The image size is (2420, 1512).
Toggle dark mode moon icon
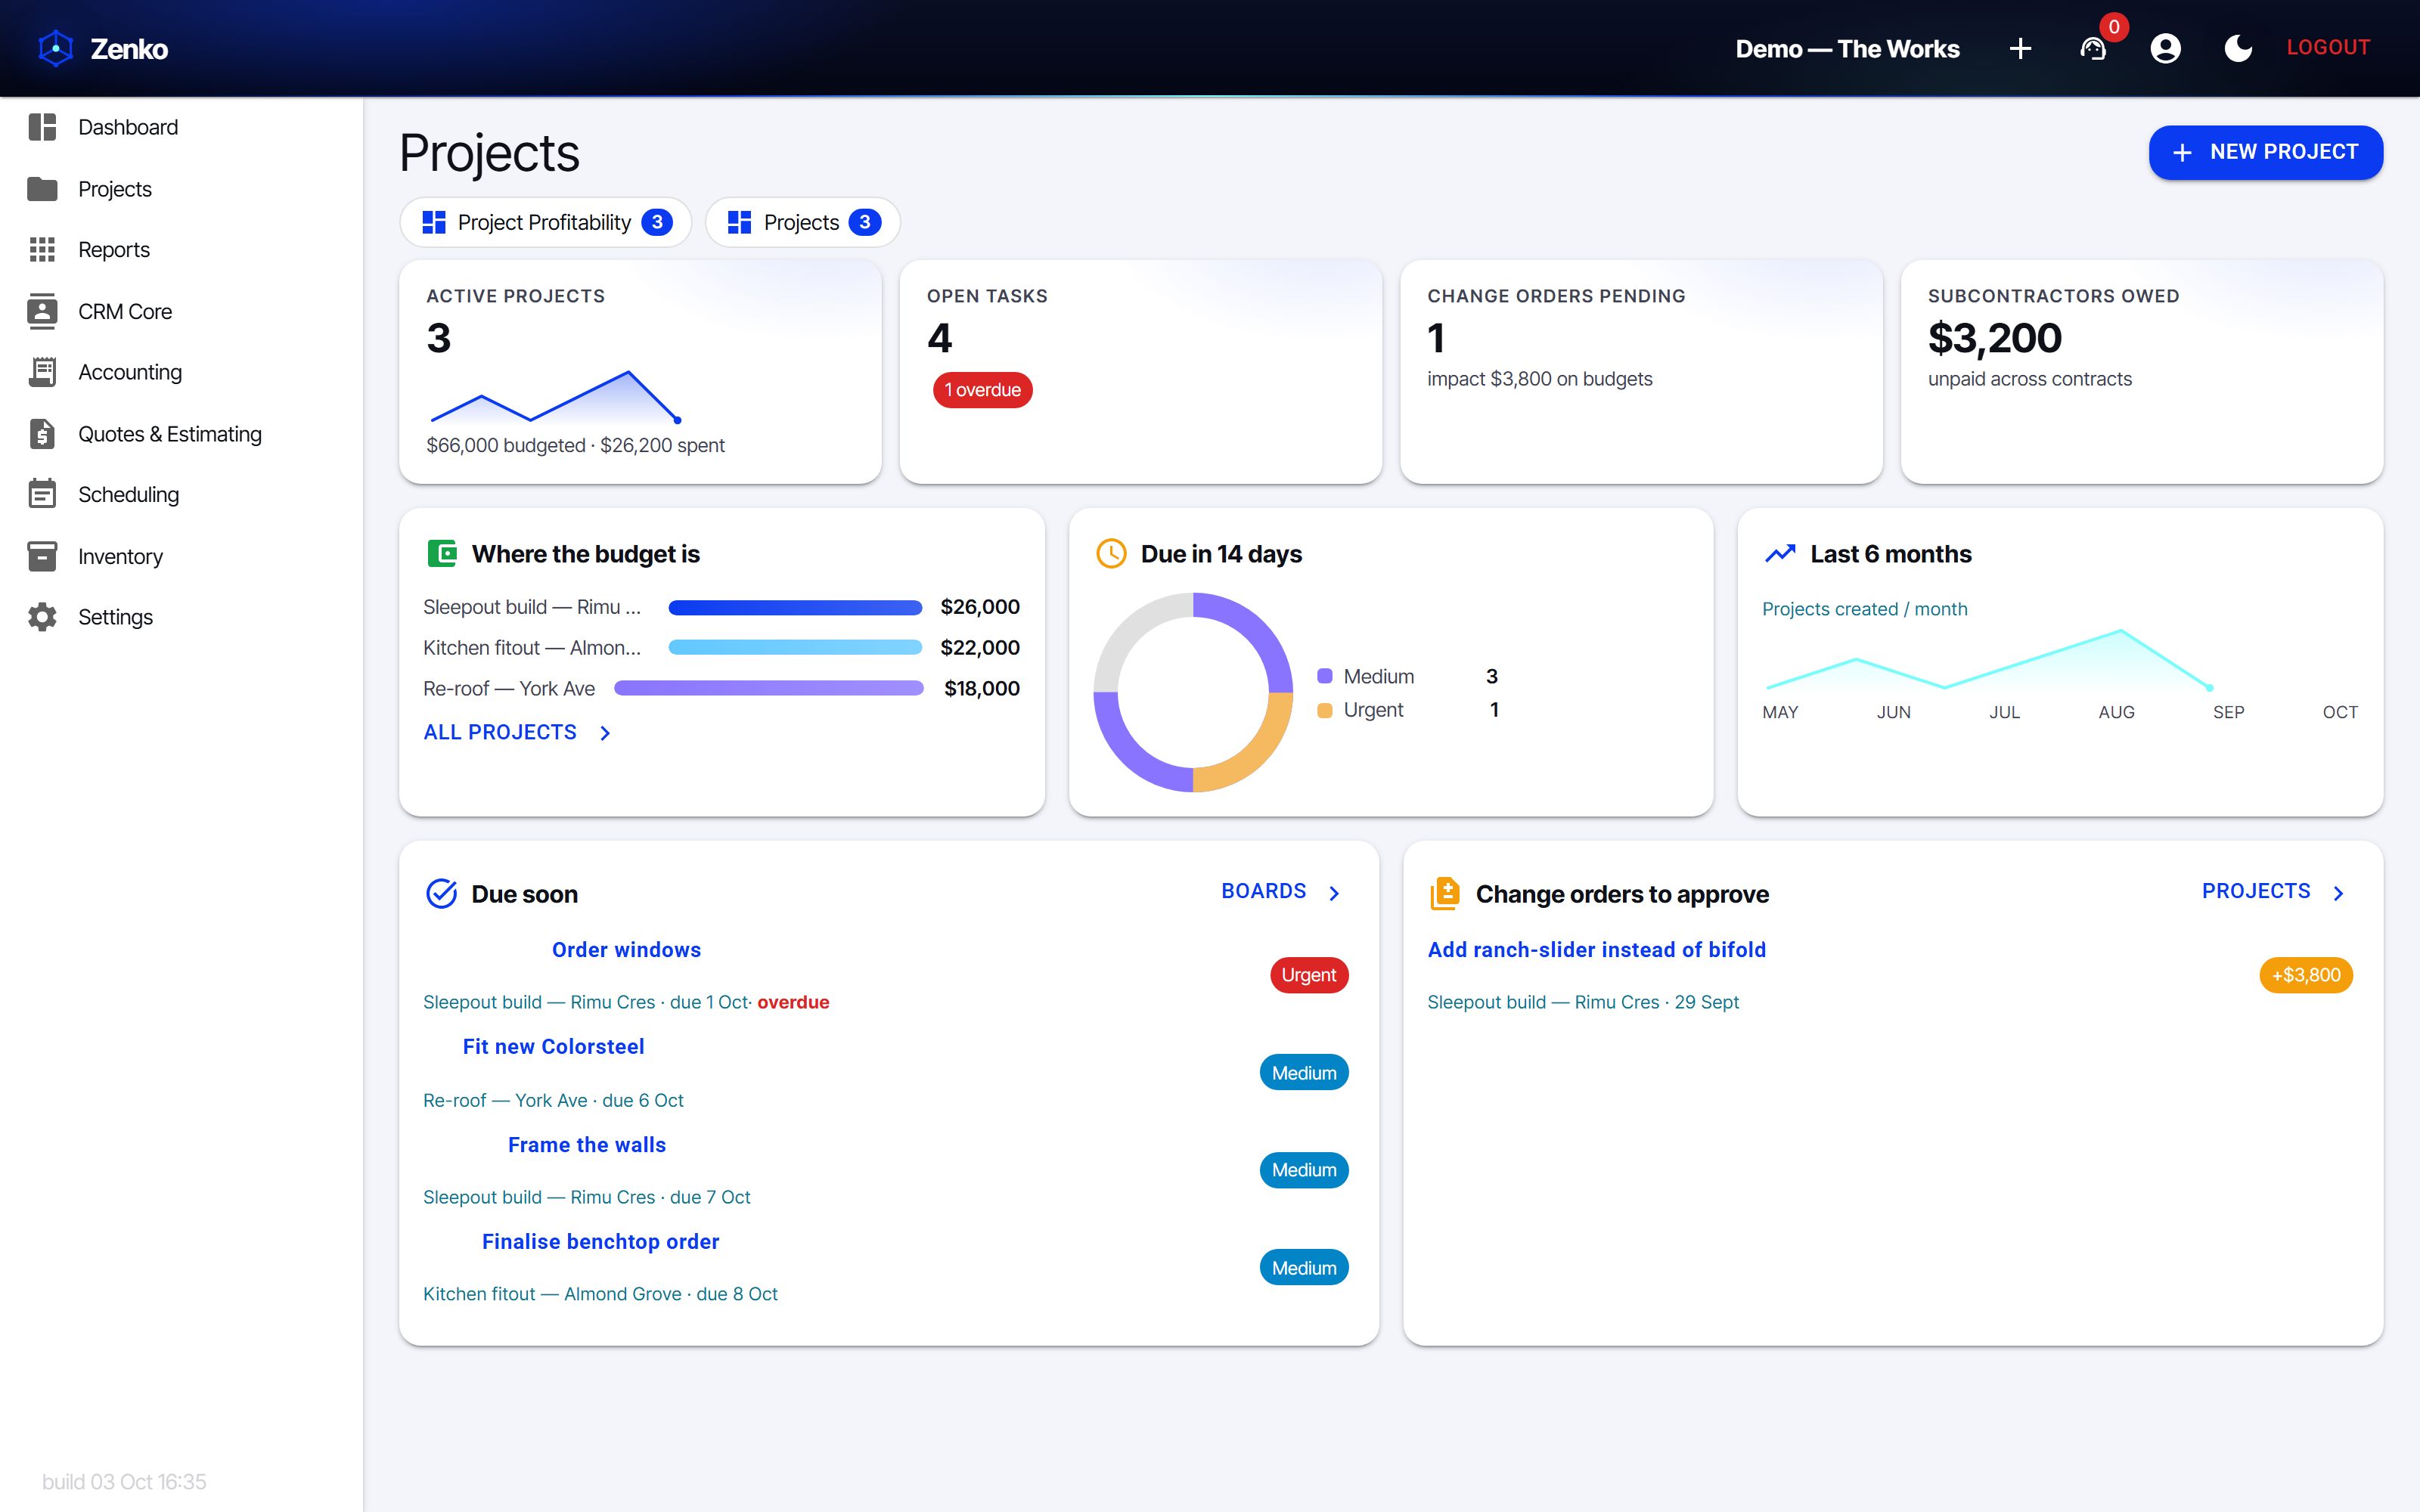point(2238,48)
